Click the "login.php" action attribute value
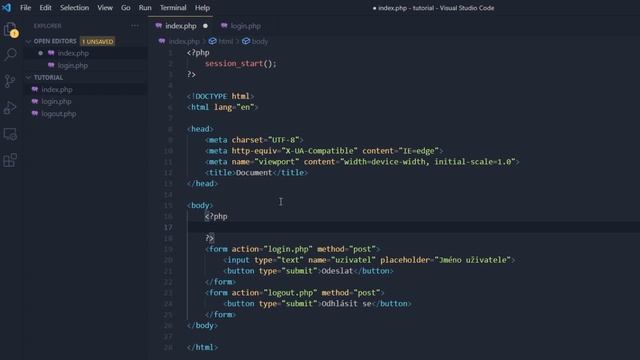The image size is (640, 360). point(288,249)
